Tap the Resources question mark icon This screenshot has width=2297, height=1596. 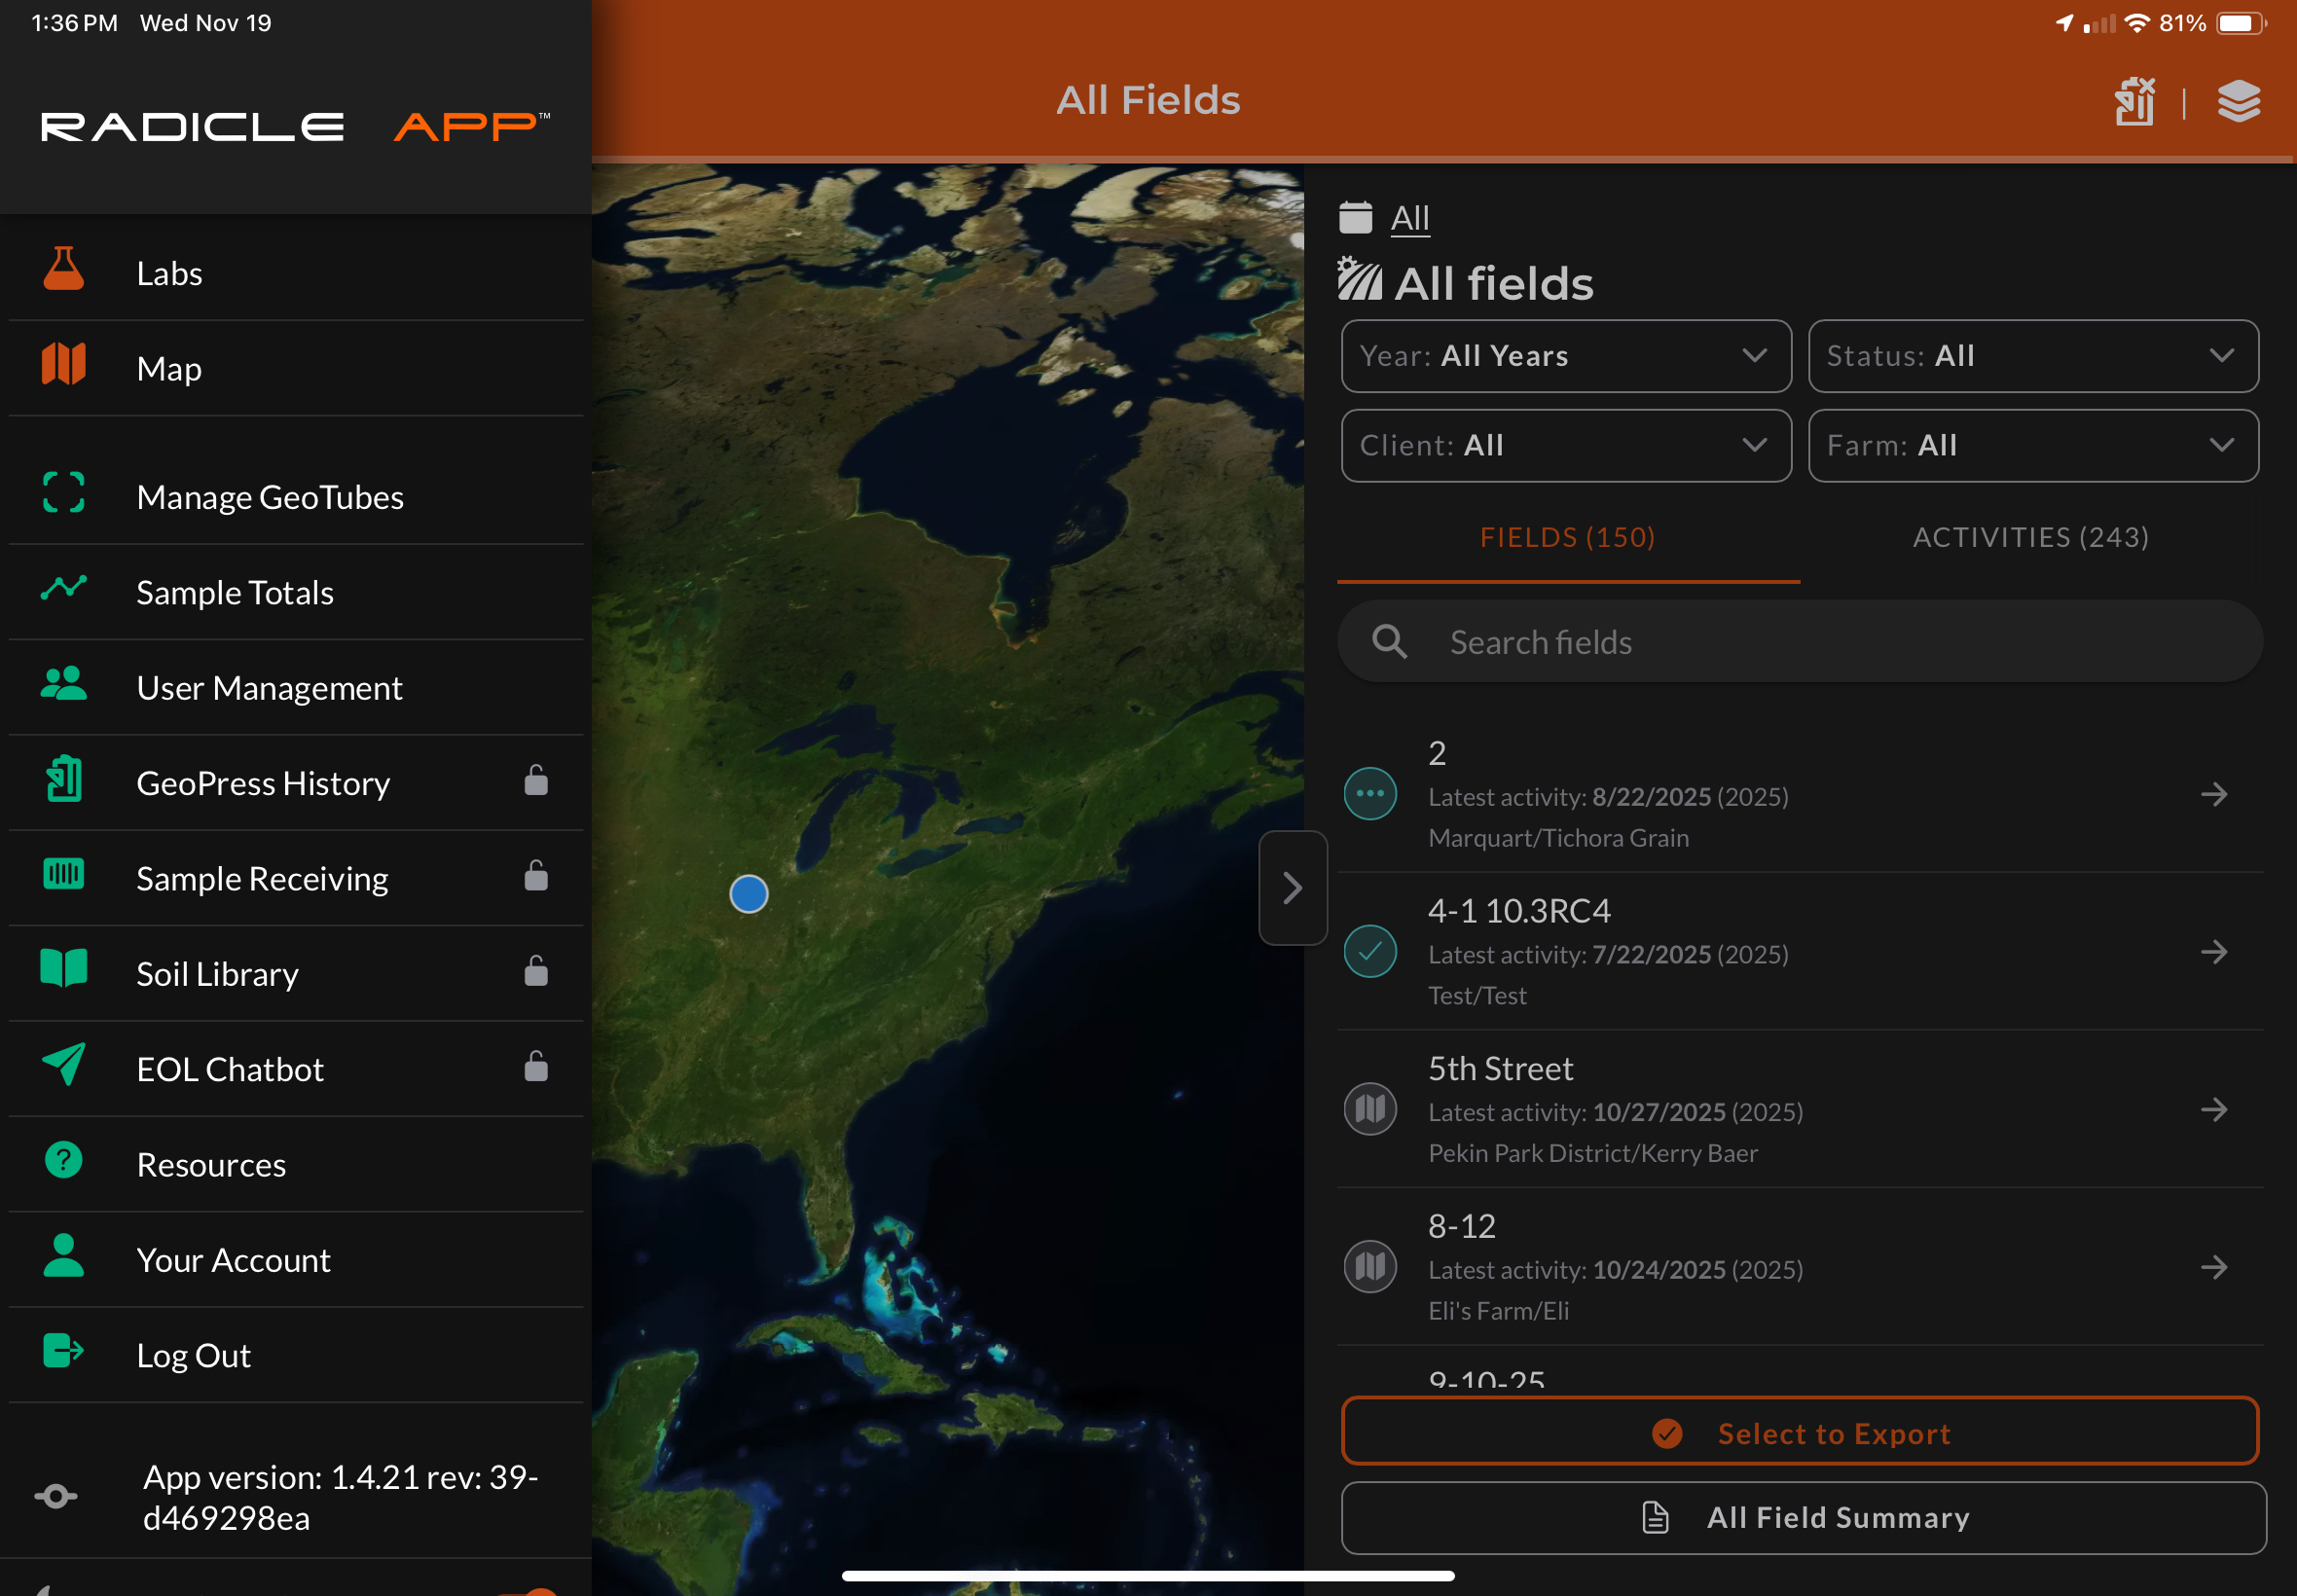click(x=64, y=1161)
